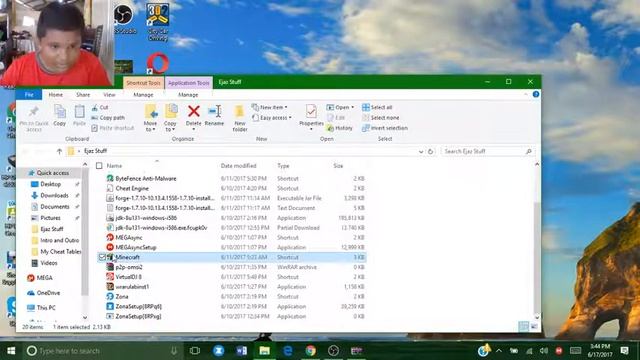
Task: Open the Windows Start menu
Action: 11,351
